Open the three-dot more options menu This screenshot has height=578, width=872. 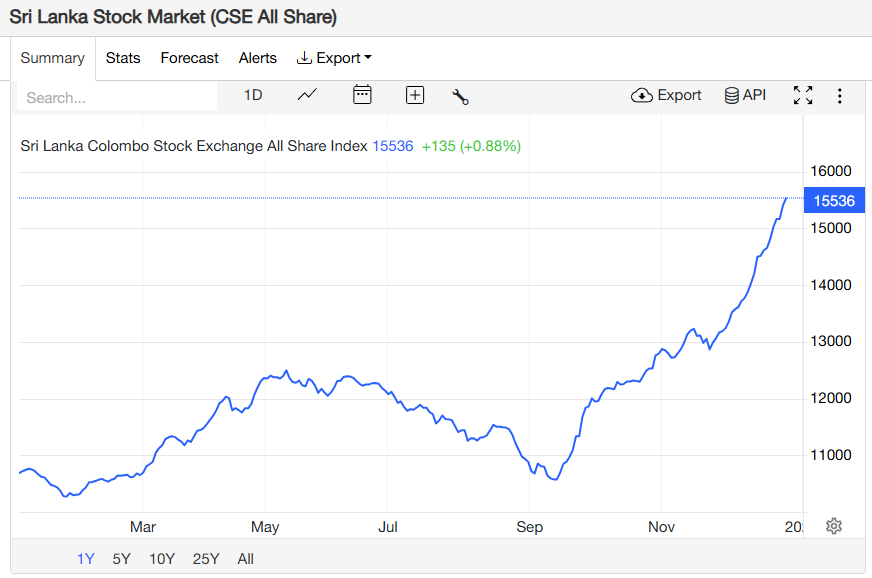(840, 96)
